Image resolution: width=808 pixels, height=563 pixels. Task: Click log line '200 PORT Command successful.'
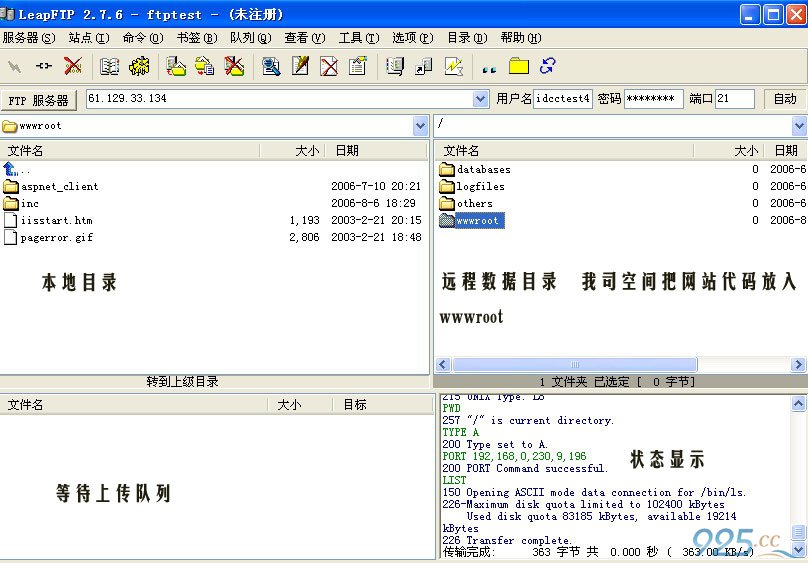coord(525,468)
